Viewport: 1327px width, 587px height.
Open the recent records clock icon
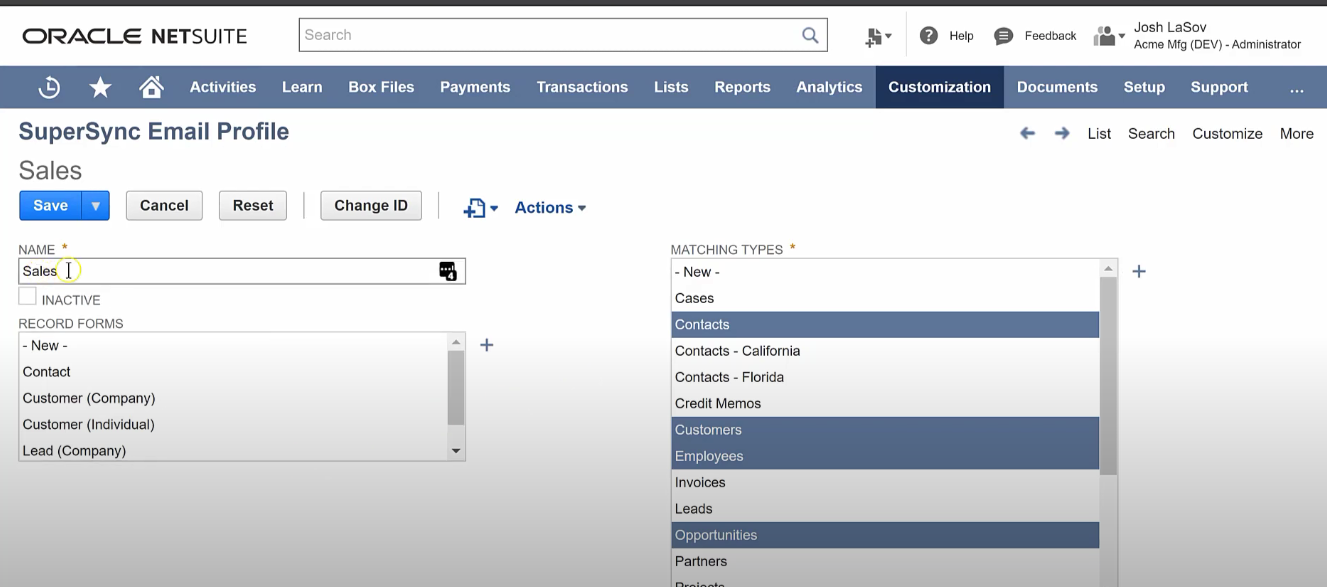tap(48, 87)
